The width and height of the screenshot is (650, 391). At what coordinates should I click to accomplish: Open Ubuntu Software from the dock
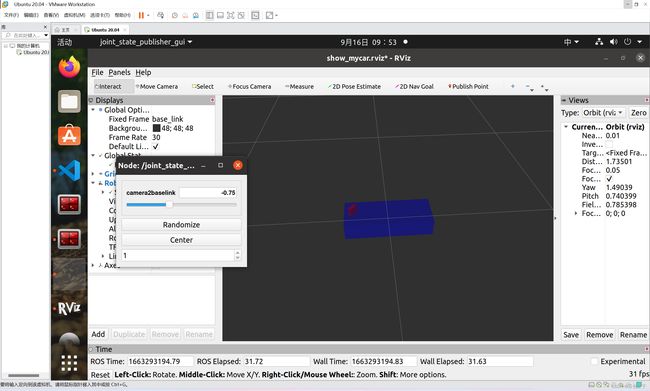(x=69, y=136)
